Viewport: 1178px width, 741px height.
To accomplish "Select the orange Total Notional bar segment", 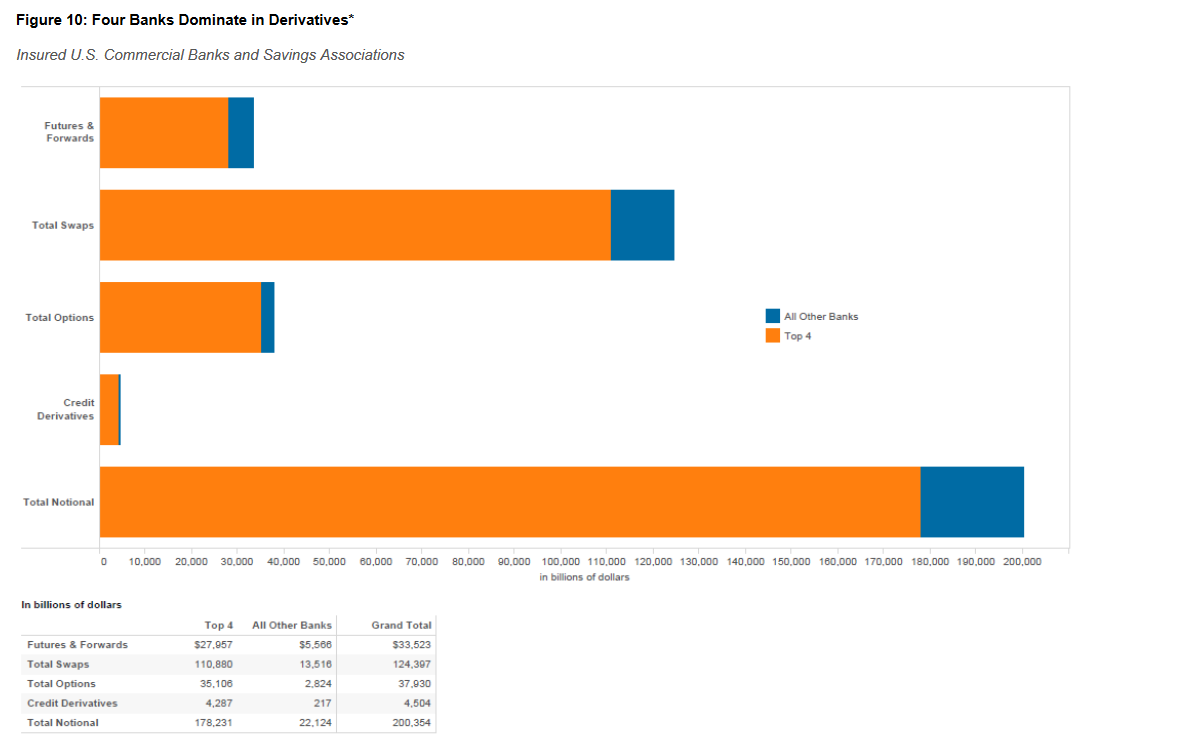I will [x=510, y=502].
